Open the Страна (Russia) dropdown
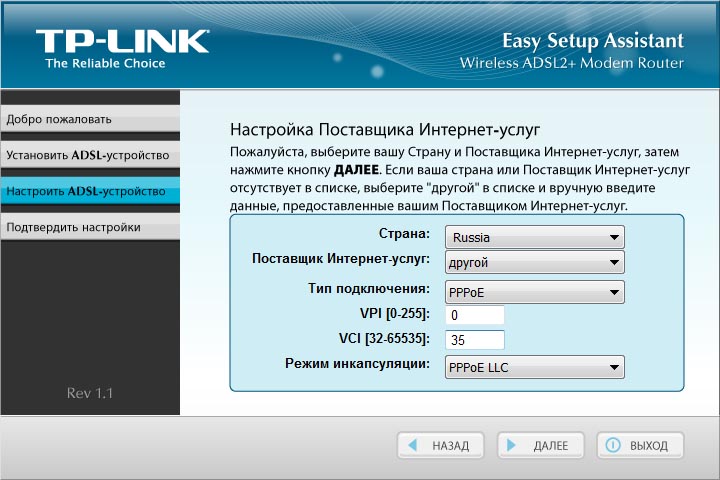 click(x=534, y=237)
